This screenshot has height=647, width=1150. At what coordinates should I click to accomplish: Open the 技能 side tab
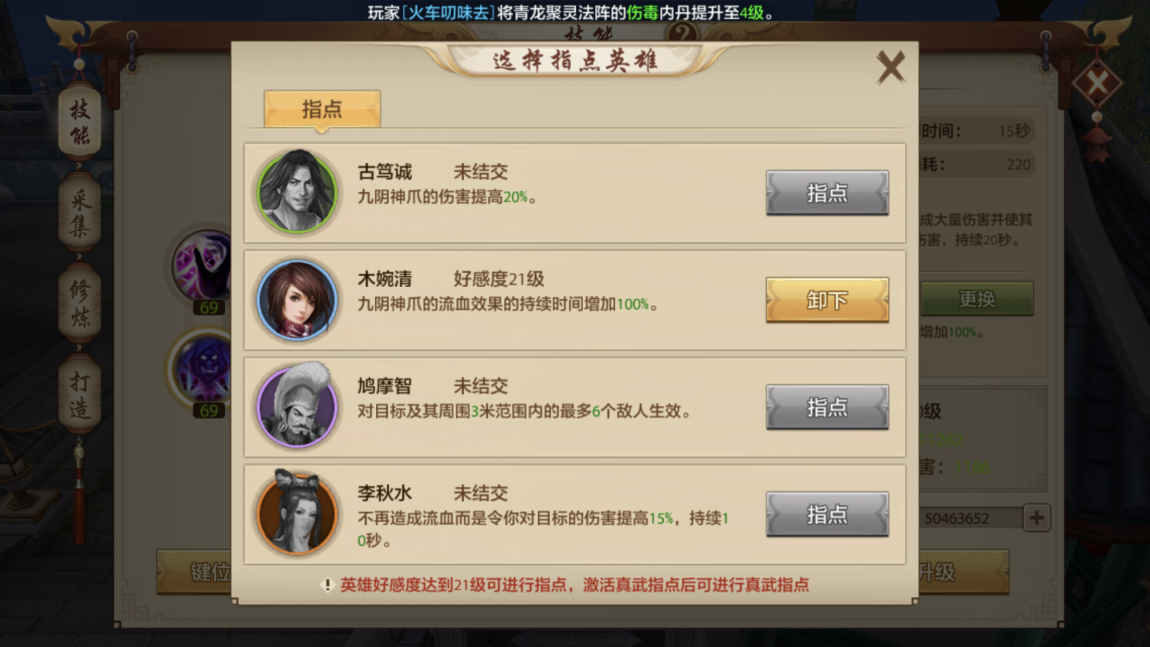(x=80, y=122)
